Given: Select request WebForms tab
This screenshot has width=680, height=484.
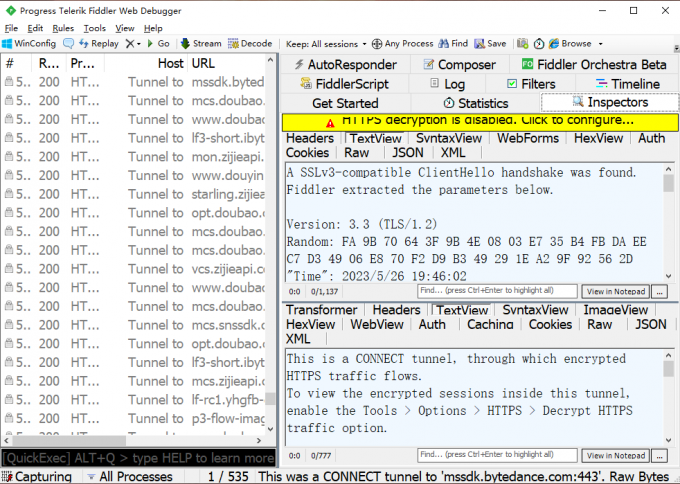Looking at the screenshot, I should (528, 138).
